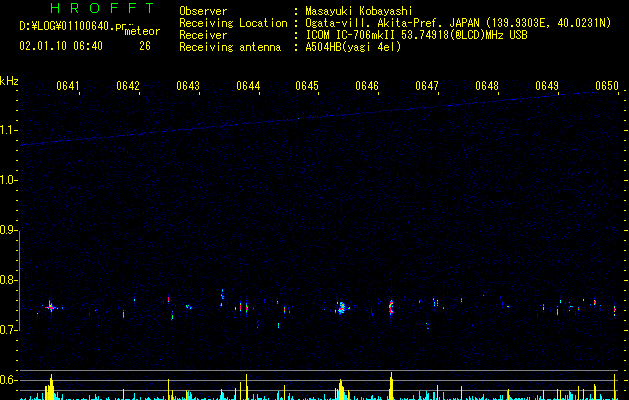Click the 0646 time marker
629x400 pixels.
tap(367, 86)
